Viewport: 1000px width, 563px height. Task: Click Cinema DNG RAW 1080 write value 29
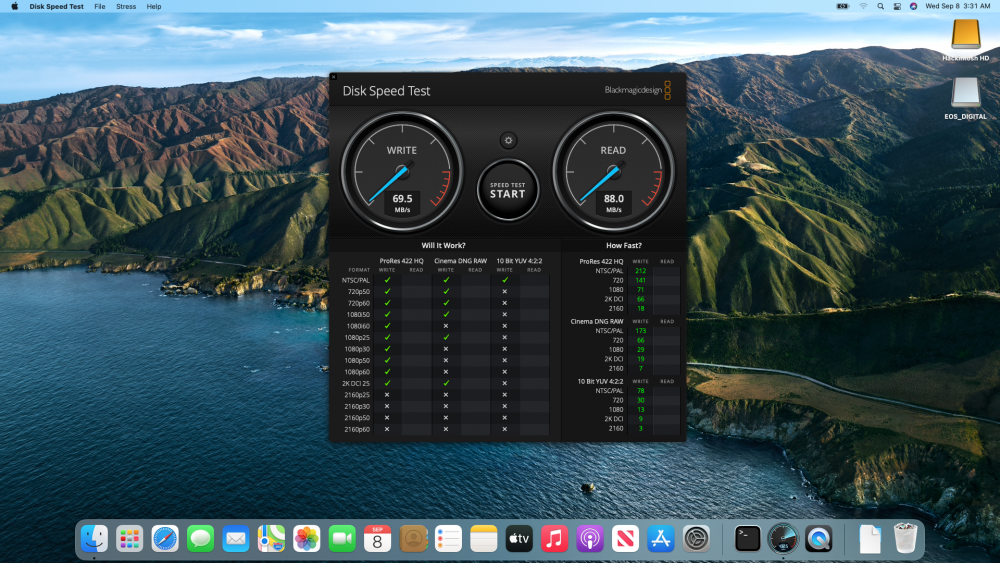click(x=640, y=349)
